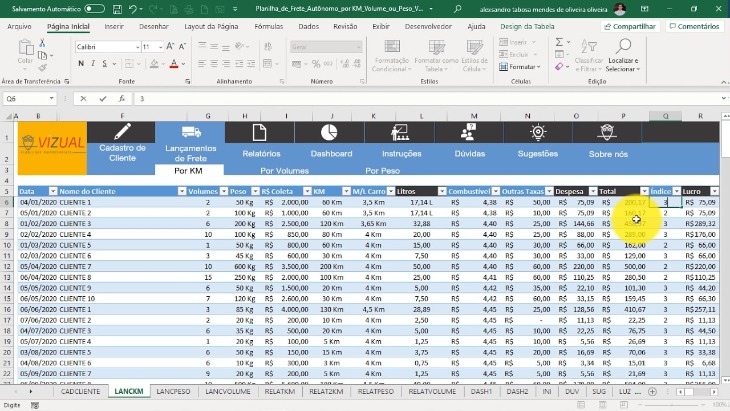This screenshot has height=411, width=730.
Task: Open the Design da Tabela tab
Action: (x=527, y=27)
